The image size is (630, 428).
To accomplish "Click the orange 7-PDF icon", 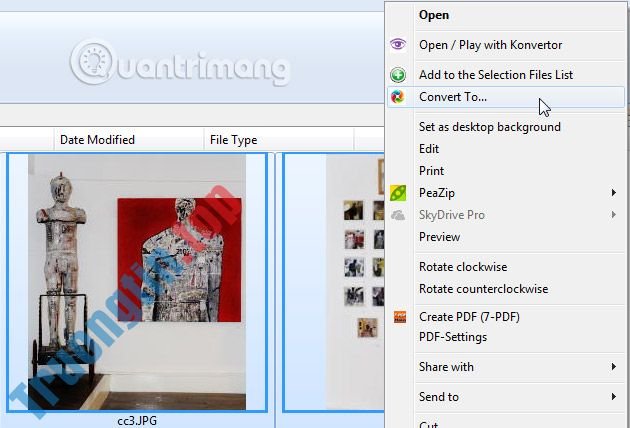I will tap(398, 317).
